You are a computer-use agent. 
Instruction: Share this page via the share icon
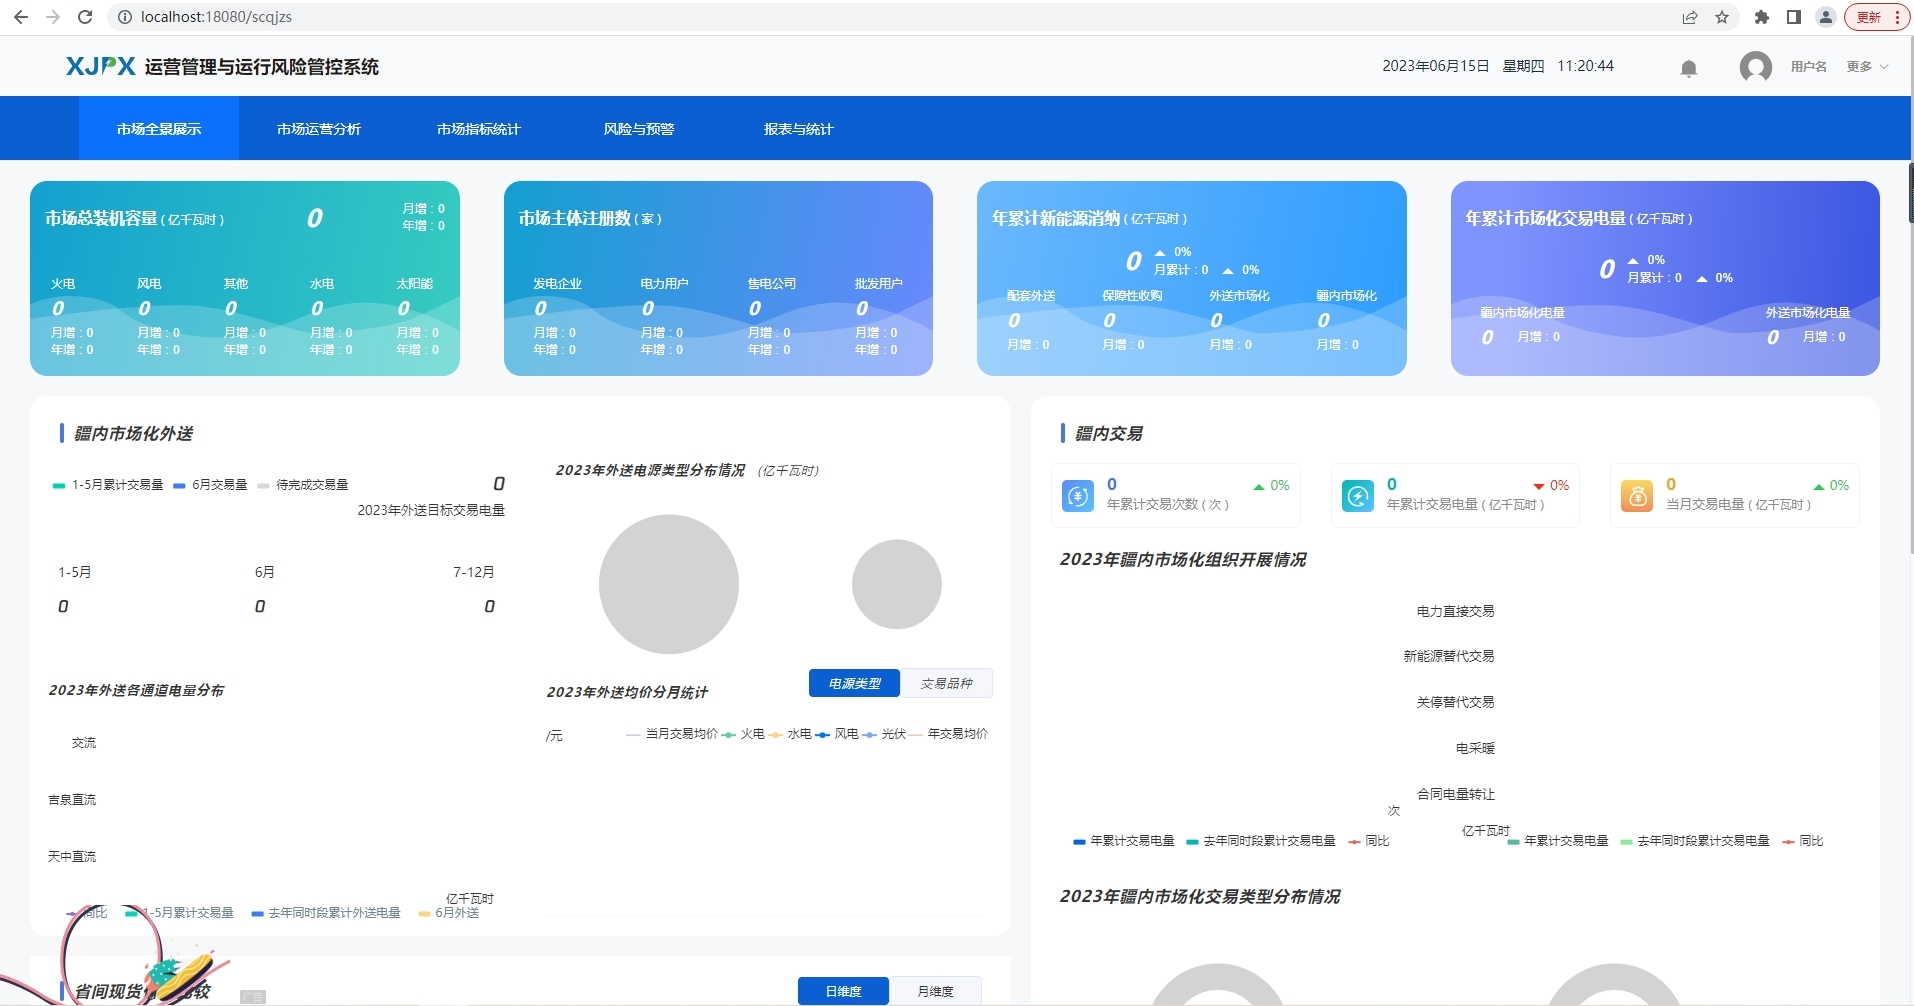[x=1690, y=17]
